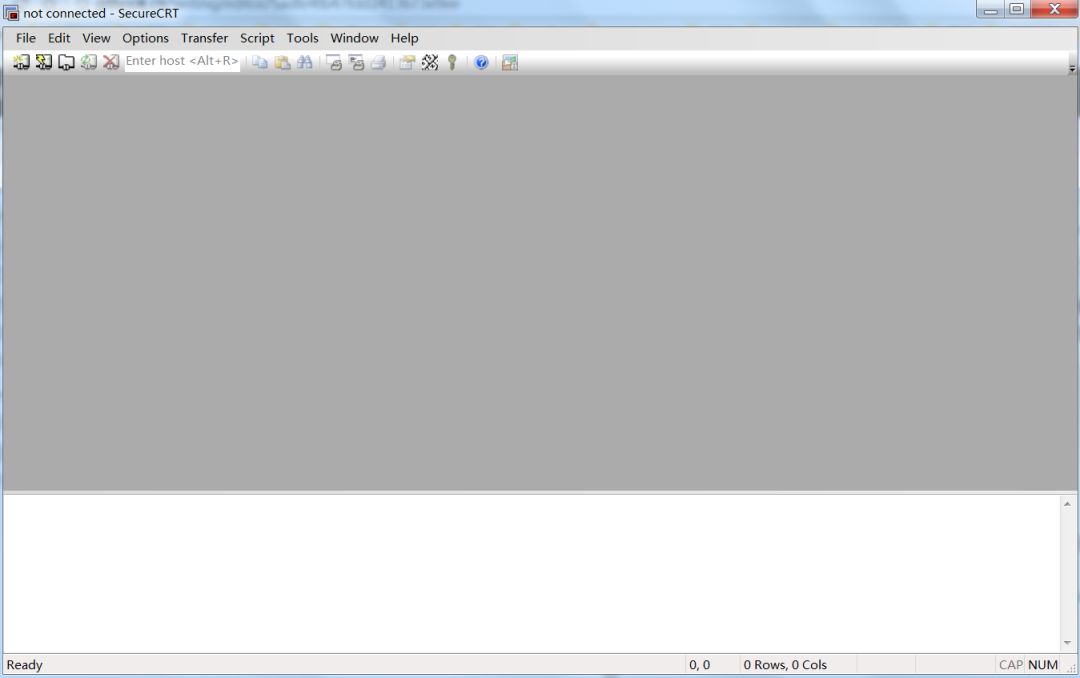This screenshot has width=1080, height=678.
Task: Click the Enter host input field
Action: pyautogui.click(x=182, y=61)
